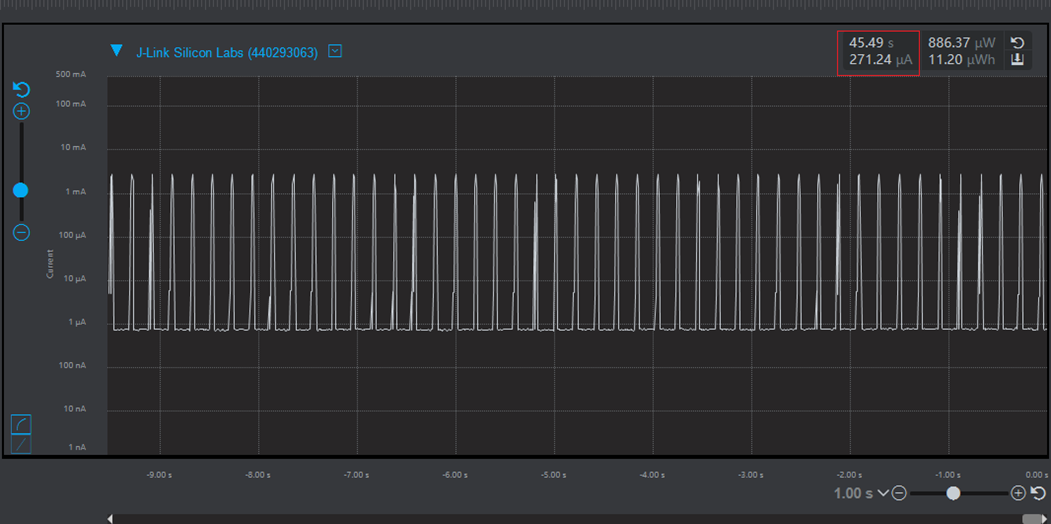Viewport: 1051px width, 524px height.
Task: Click the 11.20 µWh energy value
Action: coord(962,60)
